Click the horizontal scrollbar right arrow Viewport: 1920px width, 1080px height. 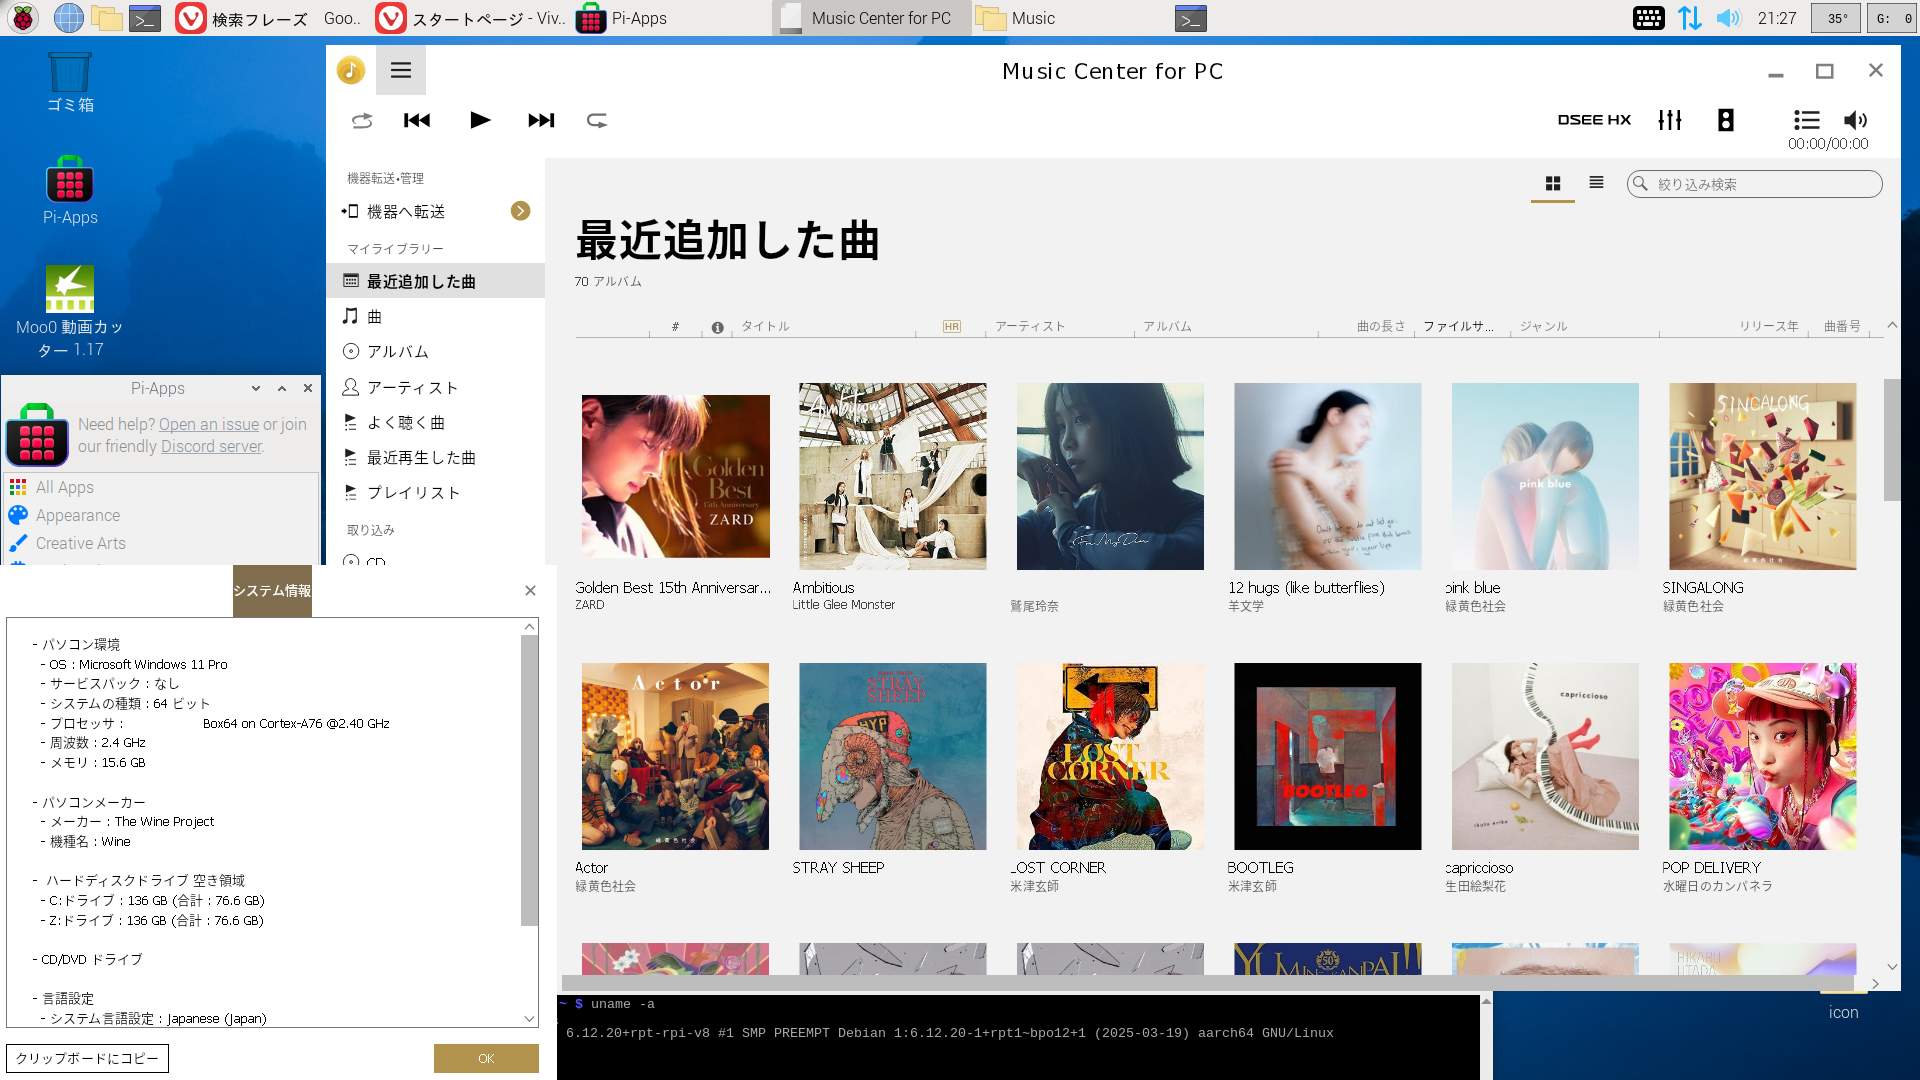(x=1875, y=984)
